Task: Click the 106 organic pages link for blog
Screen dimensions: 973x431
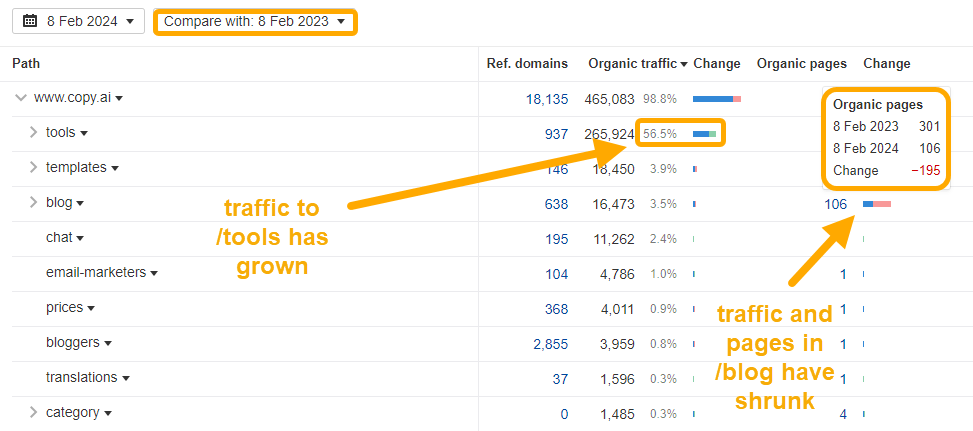Action: click(x=835, y=204)
